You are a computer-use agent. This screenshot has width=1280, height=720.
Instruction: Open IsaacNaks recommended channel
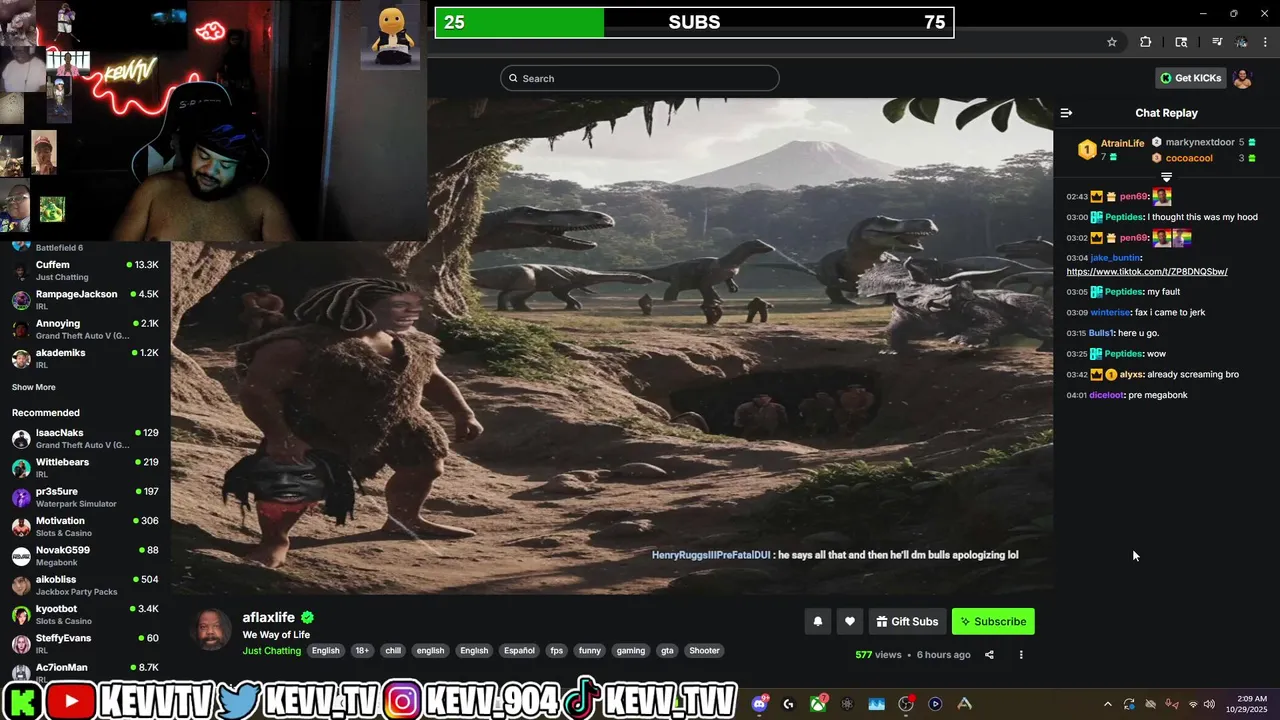click(85, 438)
